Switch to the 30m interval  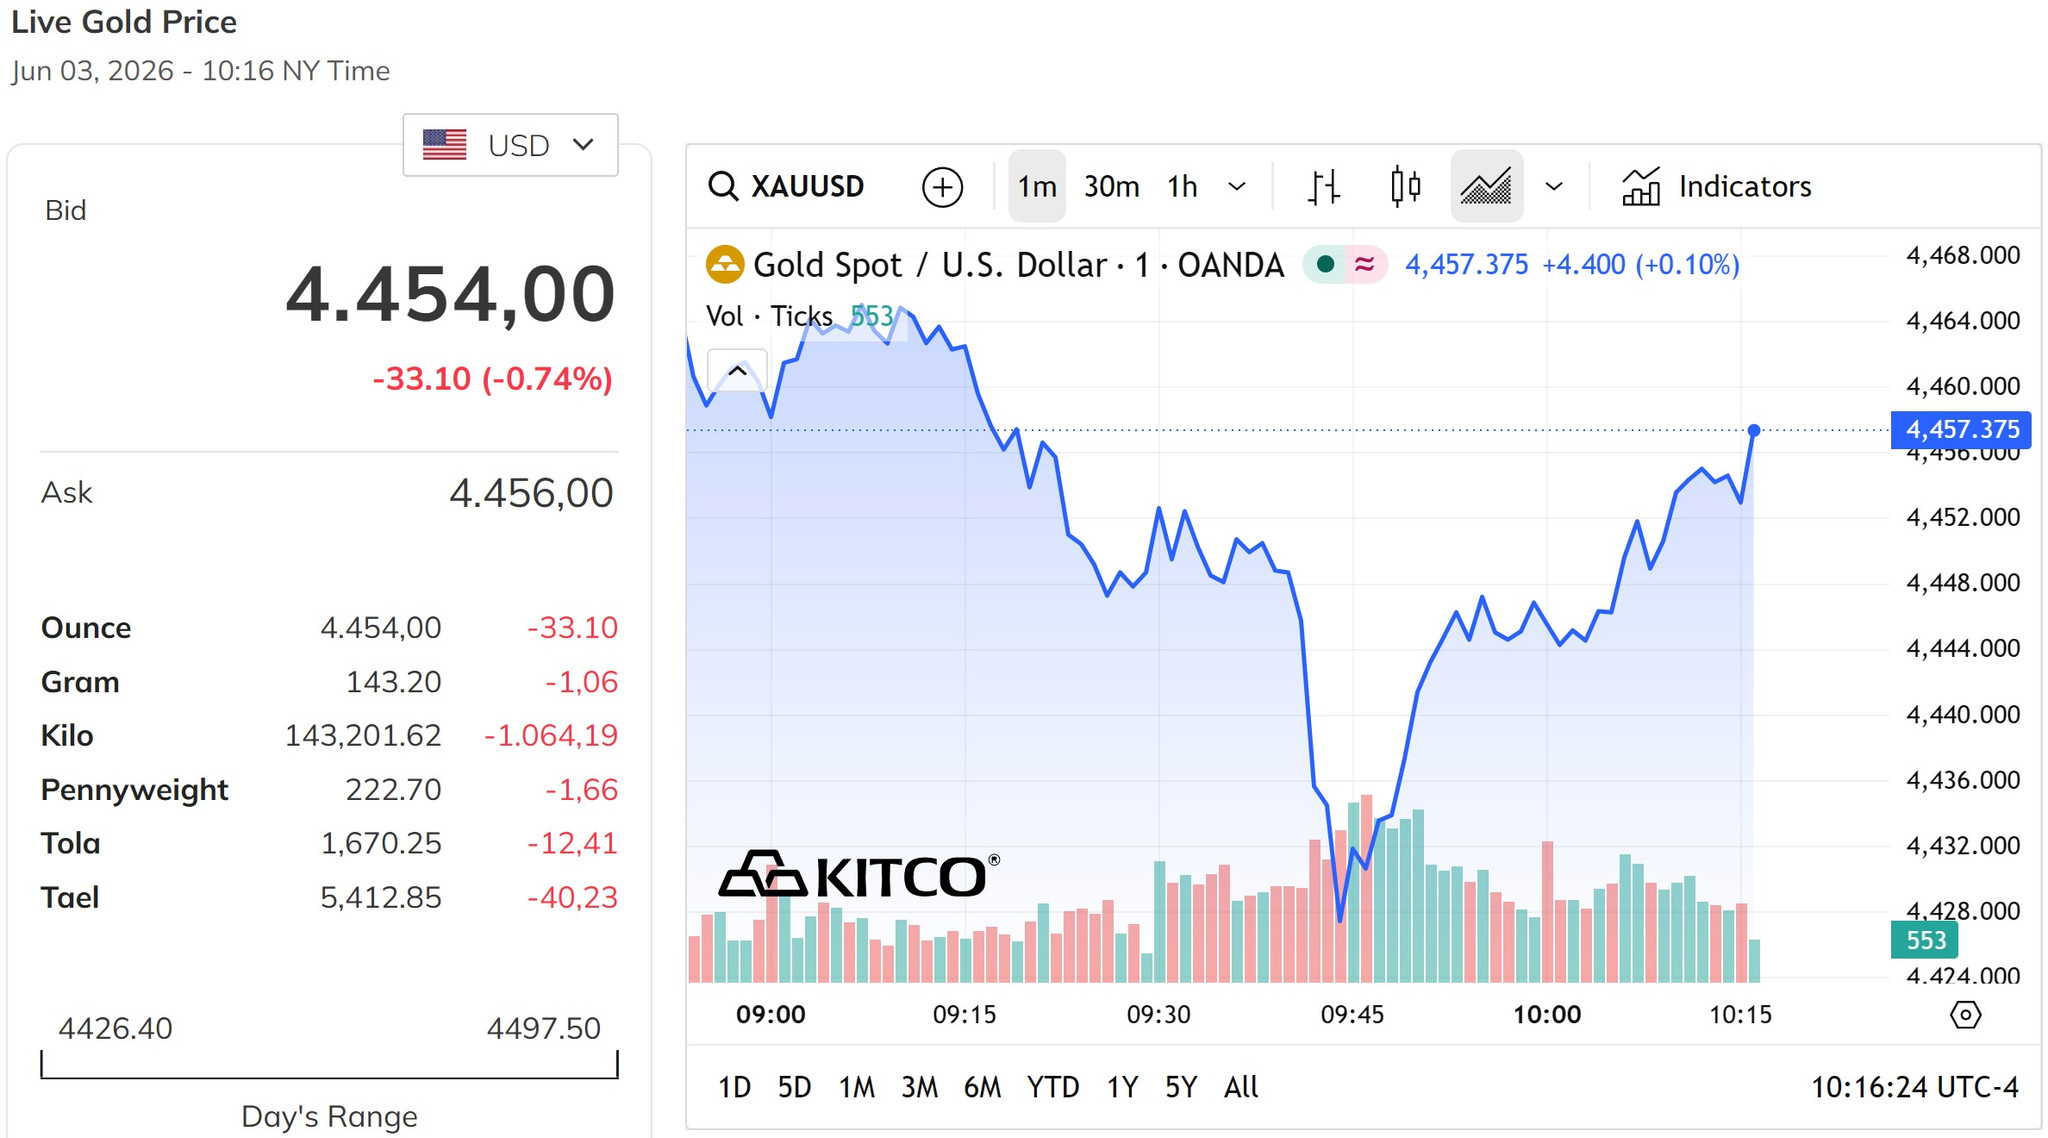1111,187
